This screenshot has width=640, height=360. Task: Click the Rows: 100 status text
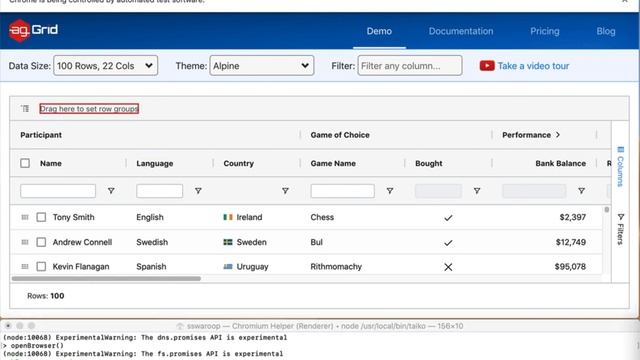click(x=46, y=296)
